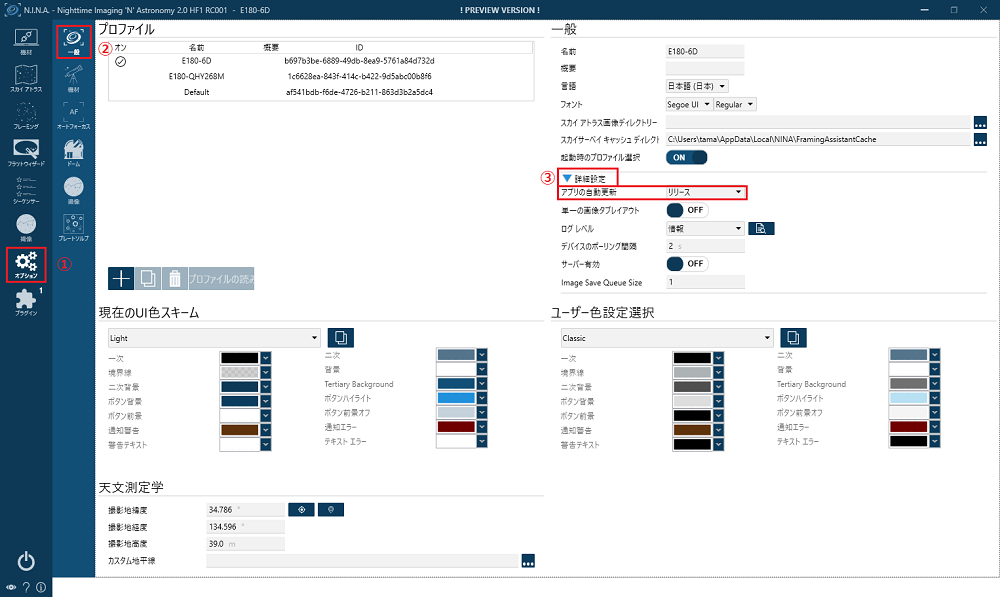Screen dimensions: 1000x597
Task: Switch to the ドーム dome options sub-tab
Action: [x=73, y=153]
